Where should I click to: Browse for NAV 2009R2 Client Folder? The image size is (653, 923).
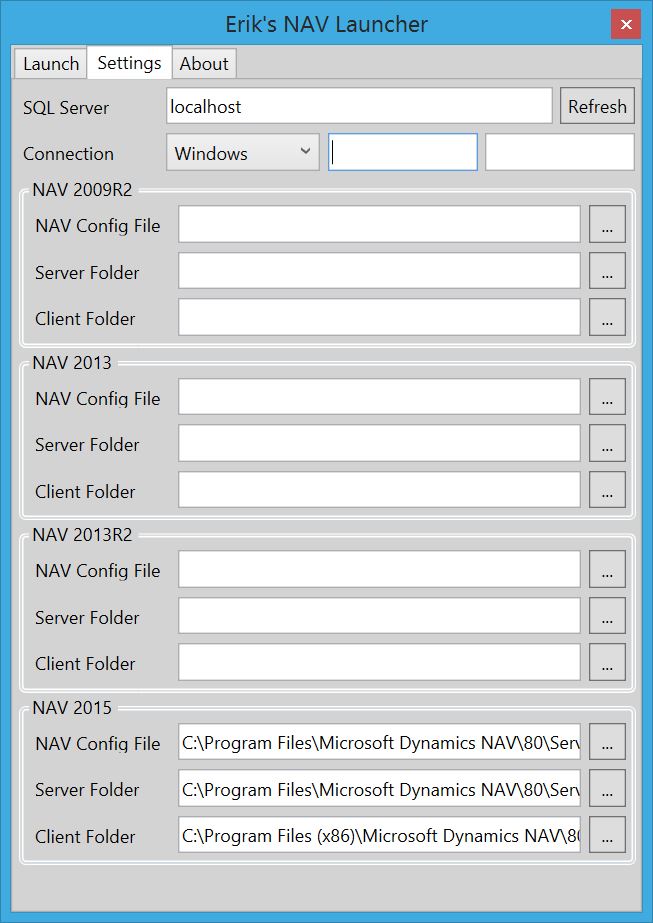tap(607, 317)
